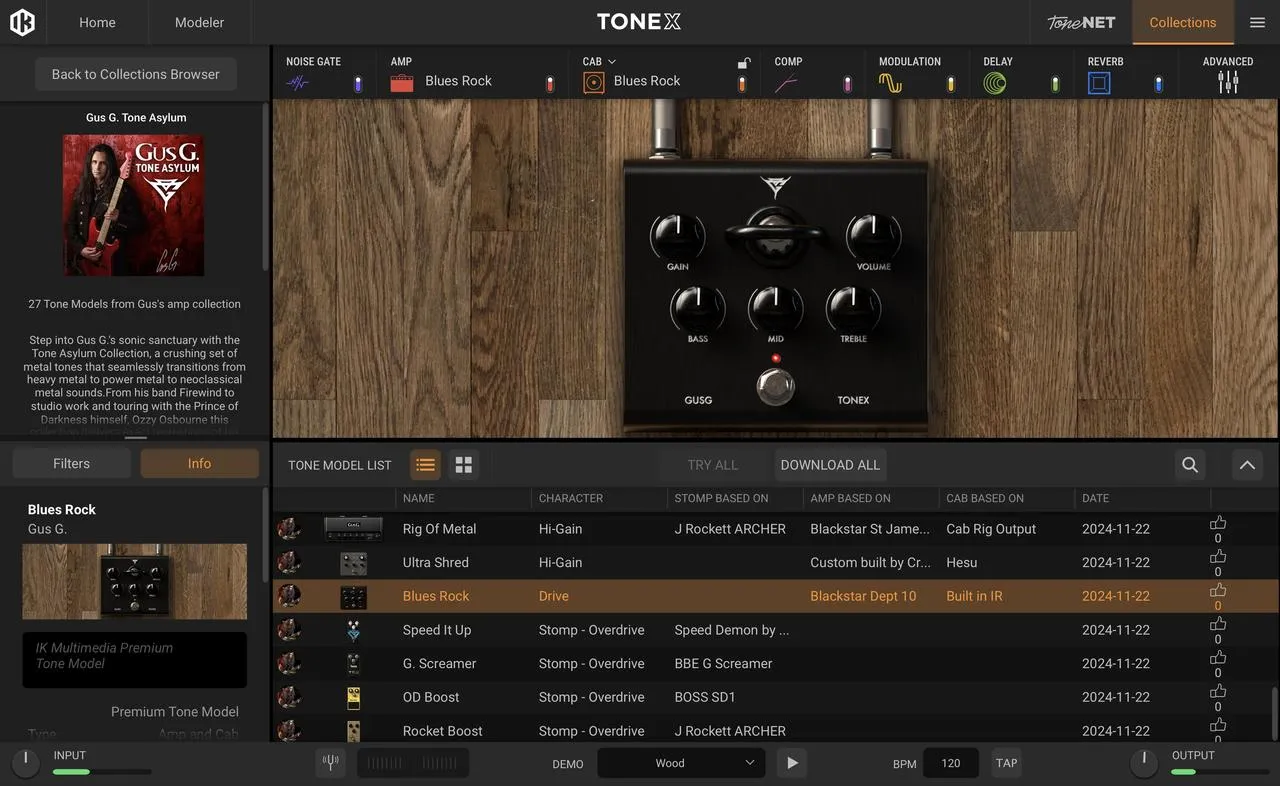
Task: Click the Treble knob on the pedal
Action: 853,309
